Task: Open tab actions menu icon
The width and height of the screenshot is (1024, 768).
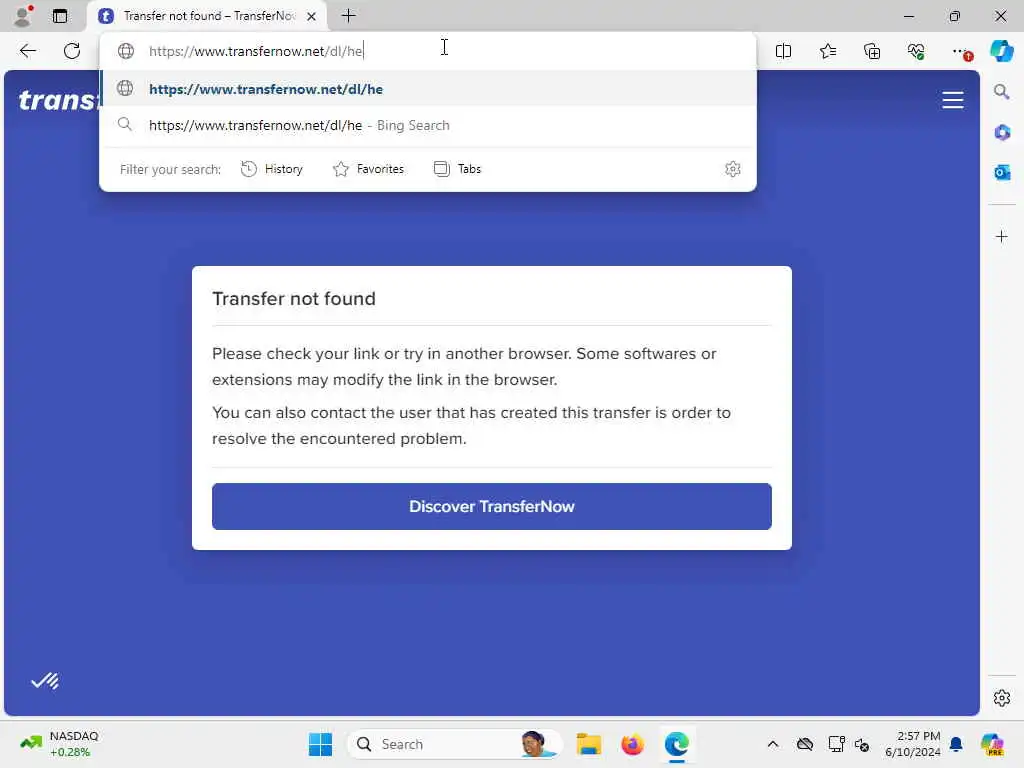Action: [x=60, y=16]
